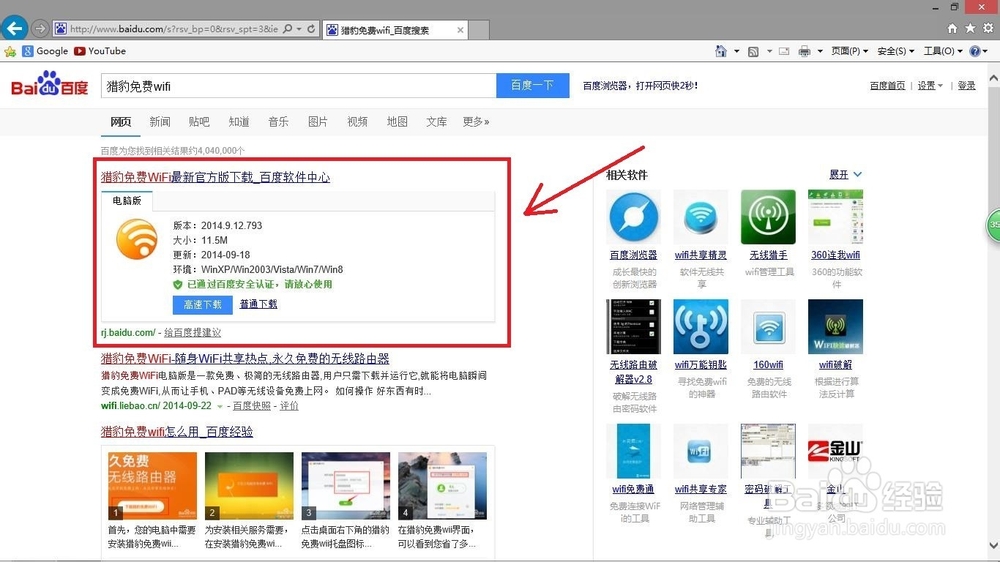Click 登录 link in header
The height and width of the screenshot is (562, 1000).
(x=966, y=85)
